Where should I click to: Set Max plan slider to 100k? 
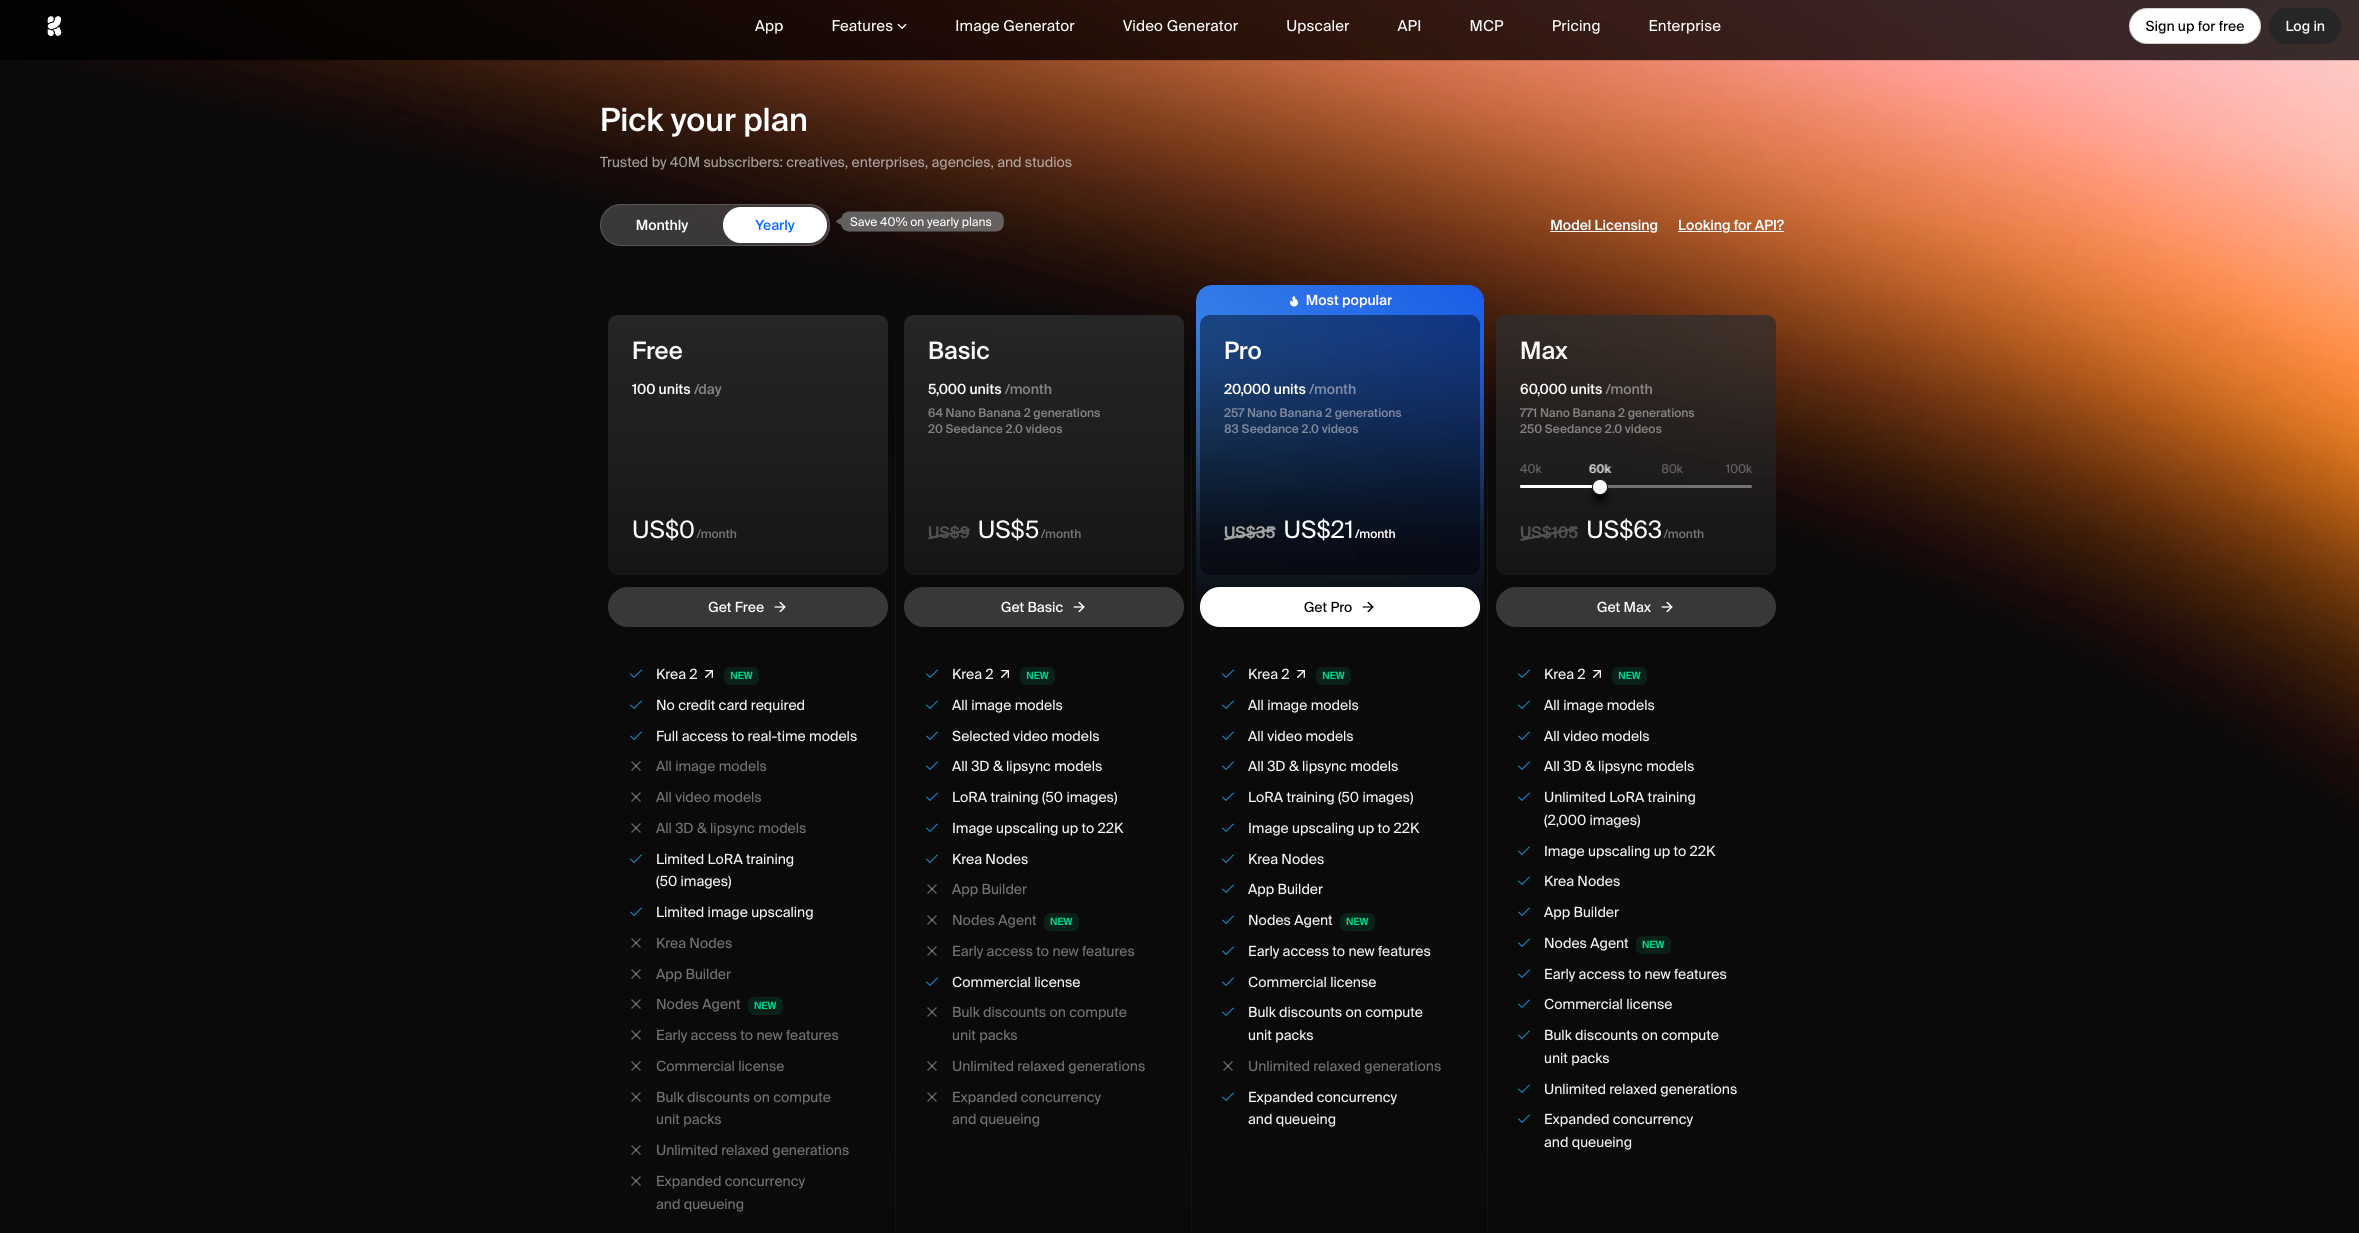pos(1738,469)
